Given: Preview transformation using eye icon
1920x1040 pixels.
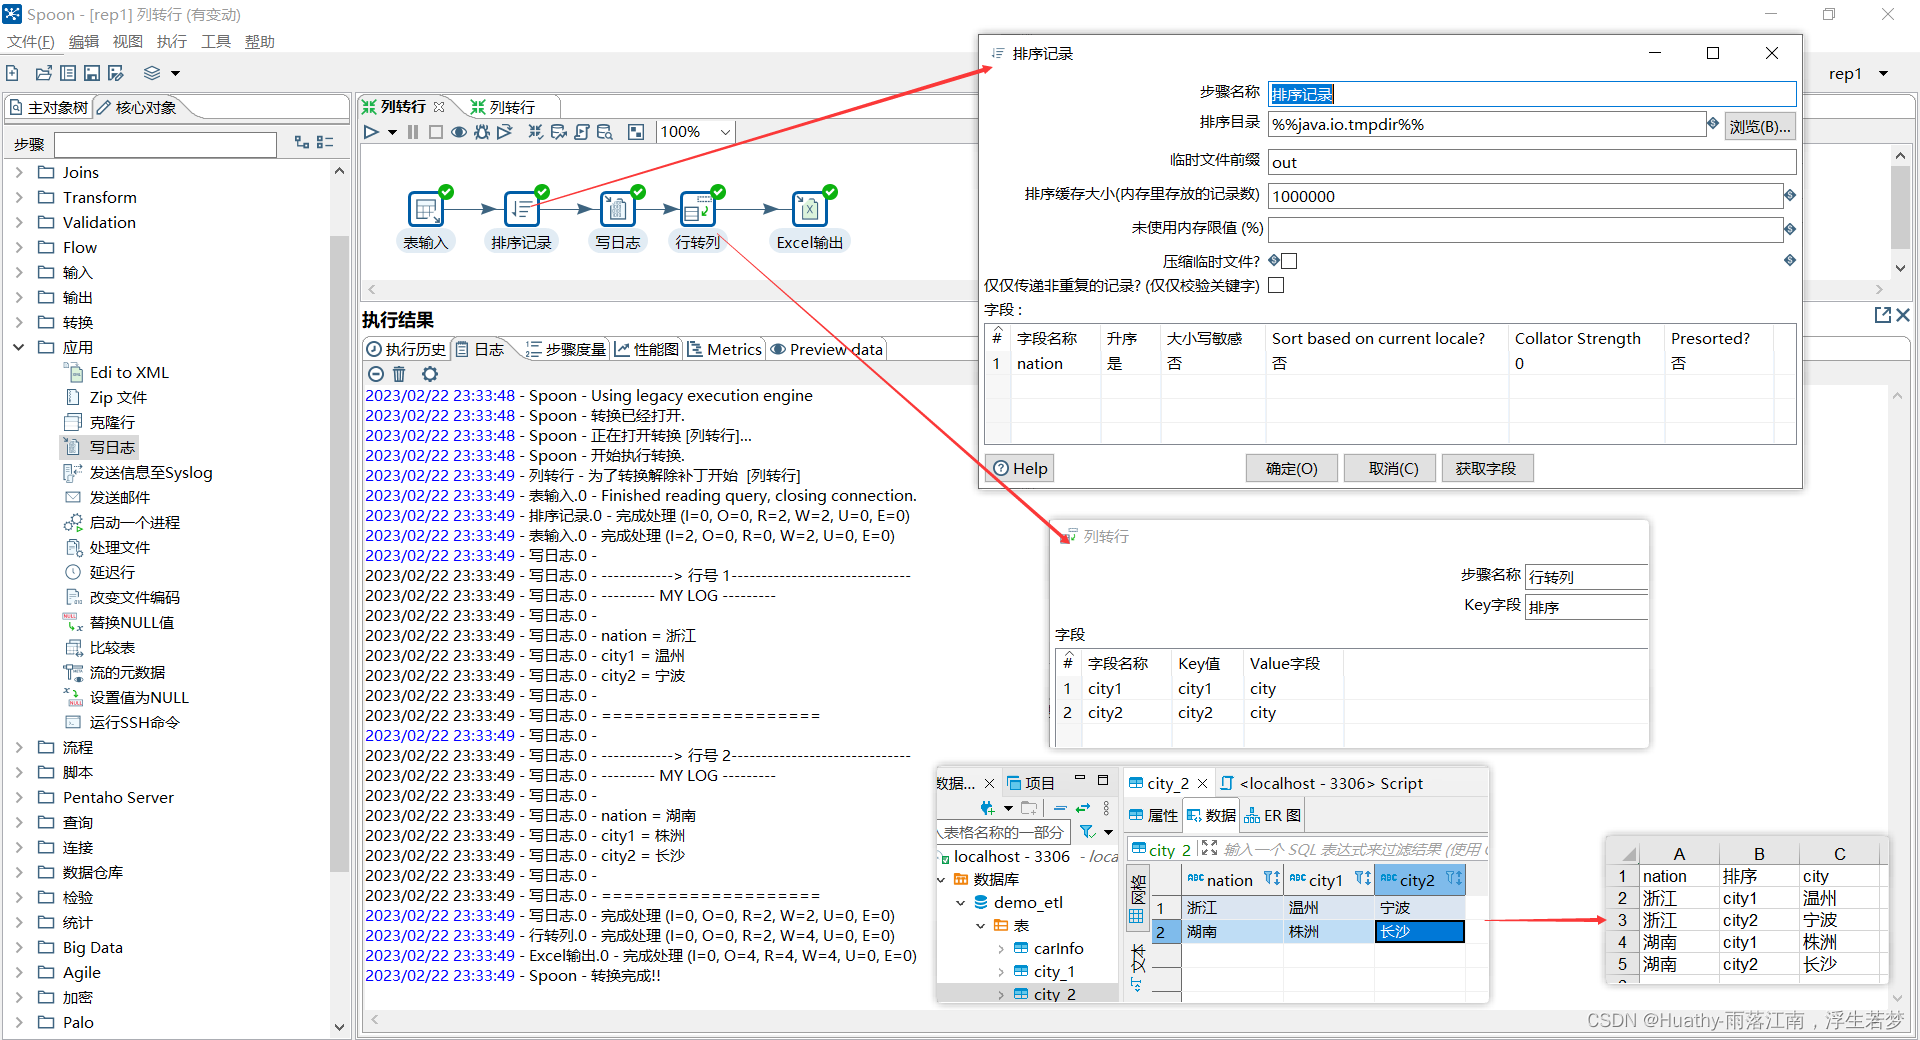Looking at the screenshot, I should pos(459,132).
